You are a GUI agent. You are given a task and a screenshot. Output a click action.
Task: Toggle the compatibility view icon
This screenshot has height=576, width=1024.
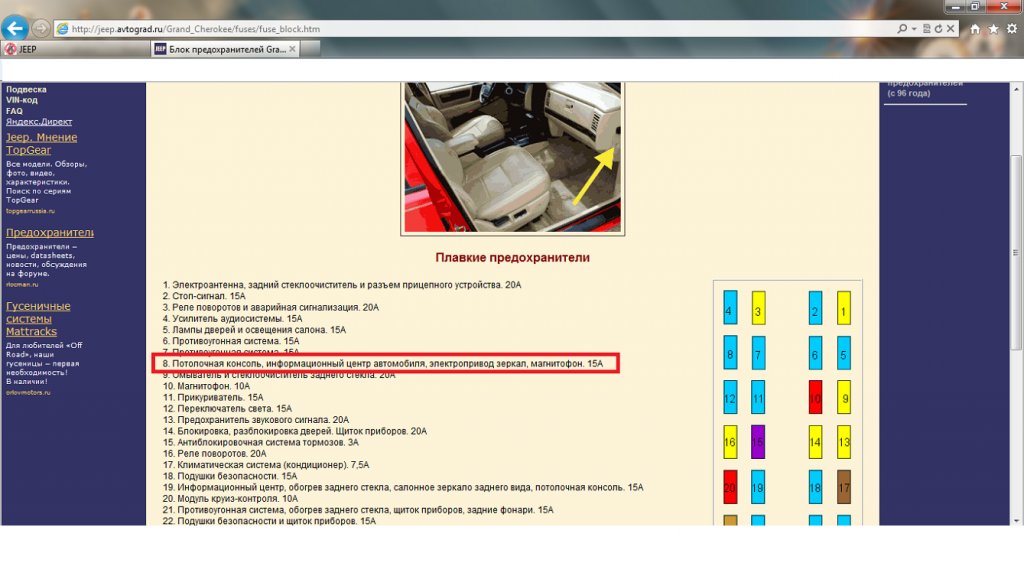click(926, 29)
